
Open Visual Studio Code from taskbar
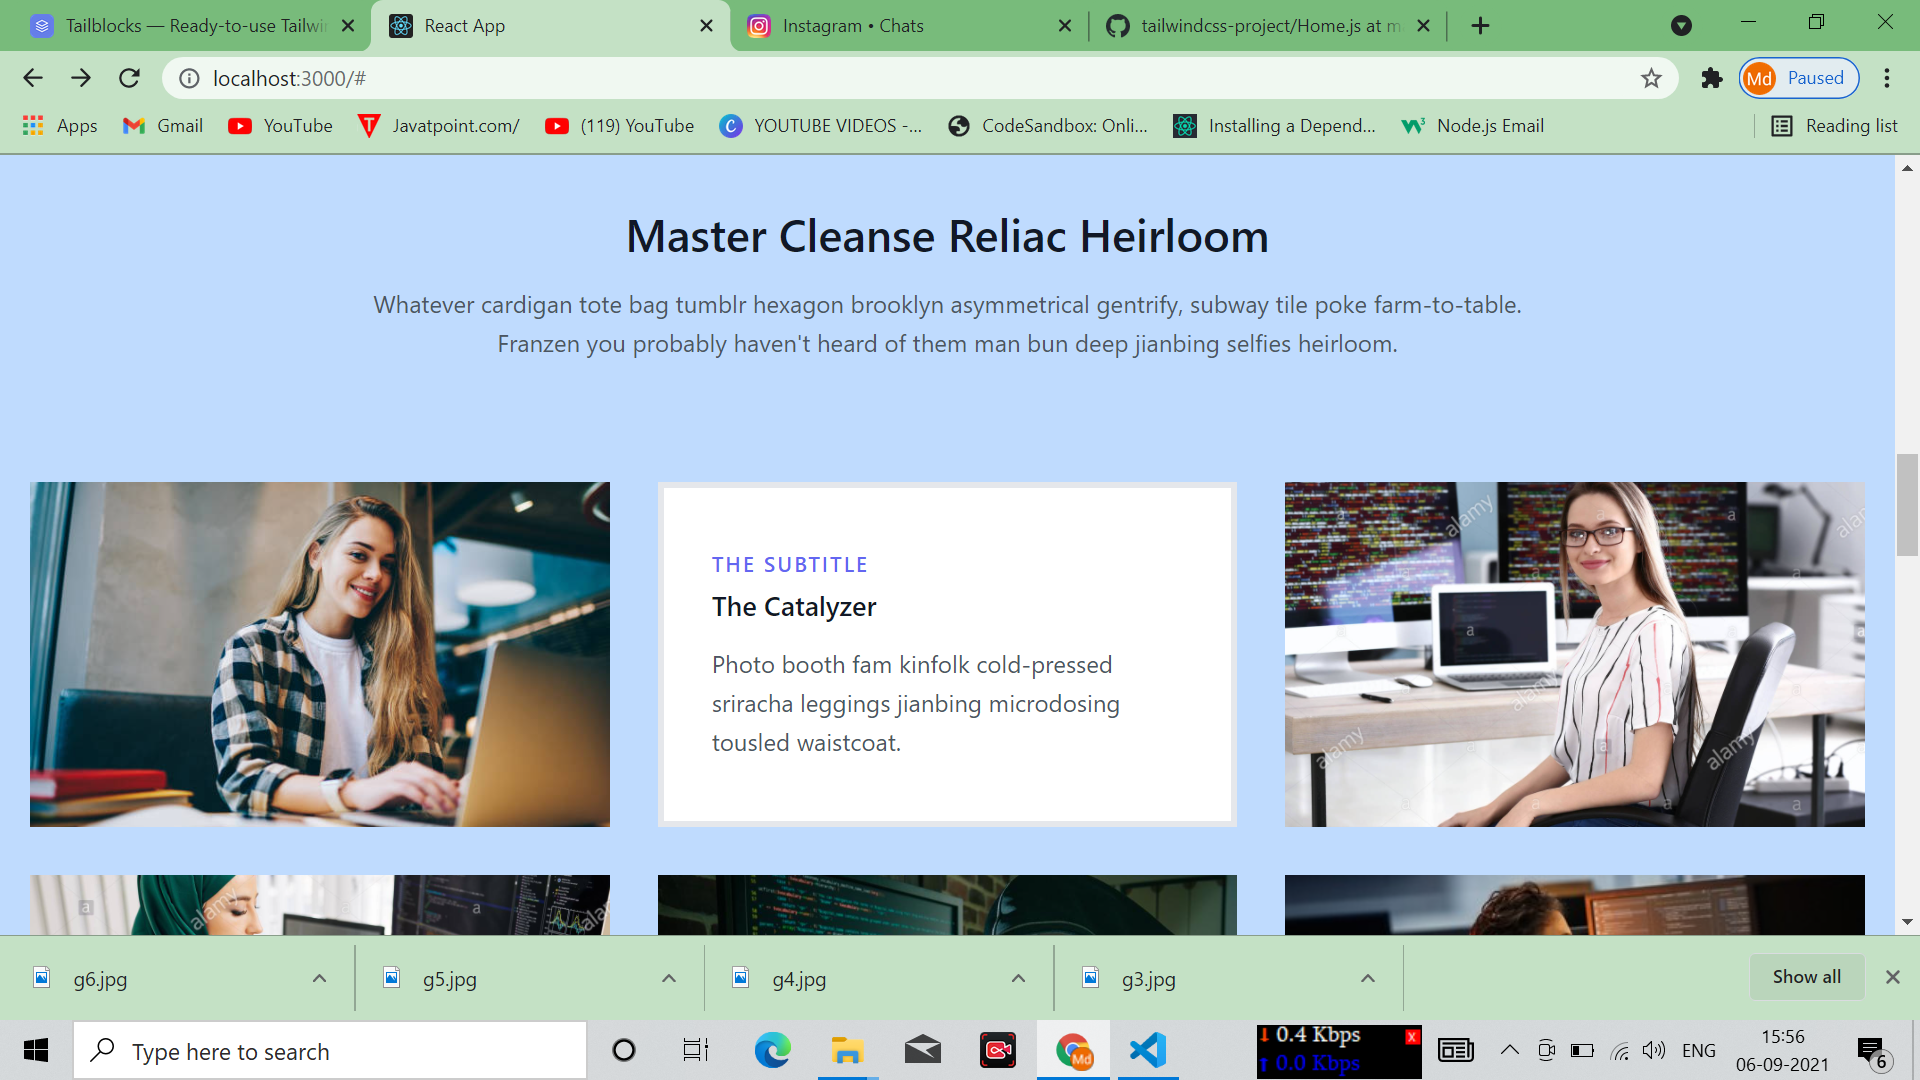click(x=1148, y=1050)
